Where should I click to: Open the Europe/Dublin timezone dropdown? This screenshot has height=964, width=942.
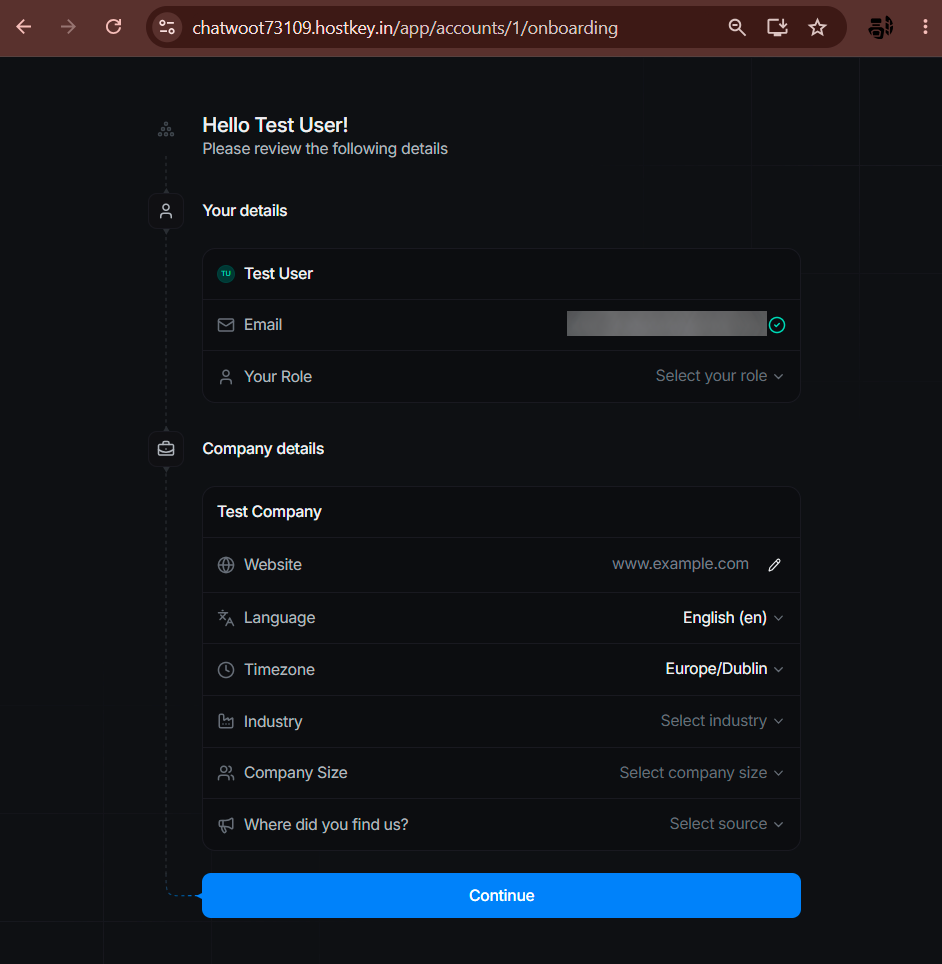pyautogui.click(x=724, y=669)
